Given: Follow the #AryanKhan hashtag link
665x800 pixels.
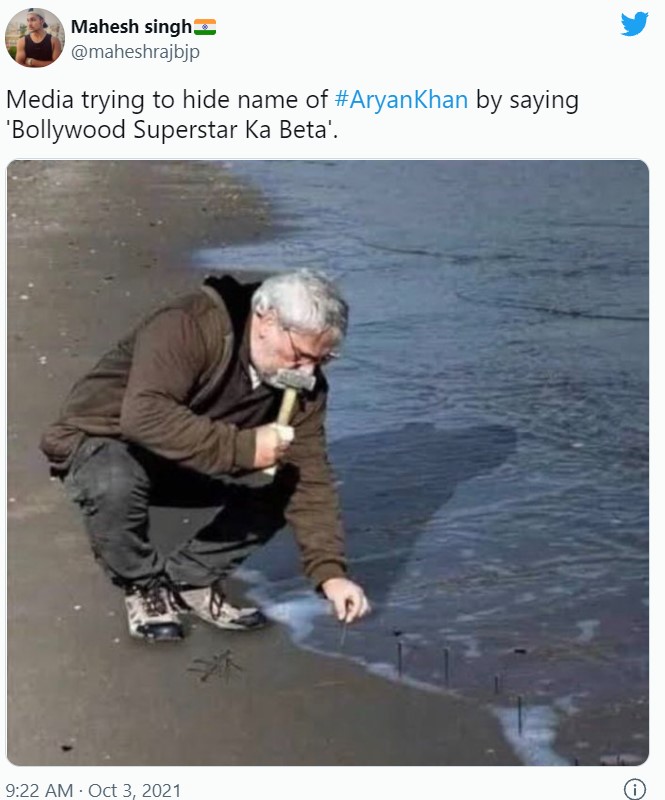Looking at the screenshot, I should pos(401,99).
